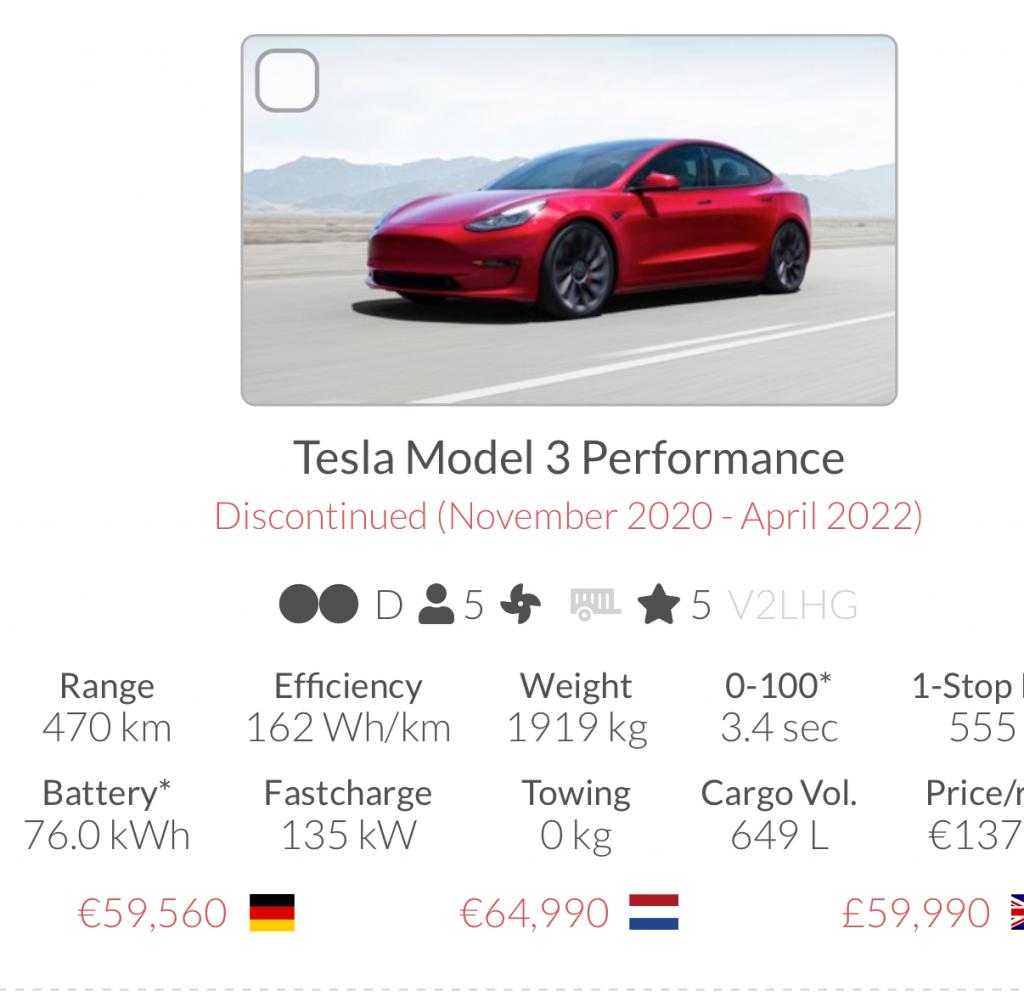Click the Netherlands flag icon
Screen dimensions: 1024x996
654,912
